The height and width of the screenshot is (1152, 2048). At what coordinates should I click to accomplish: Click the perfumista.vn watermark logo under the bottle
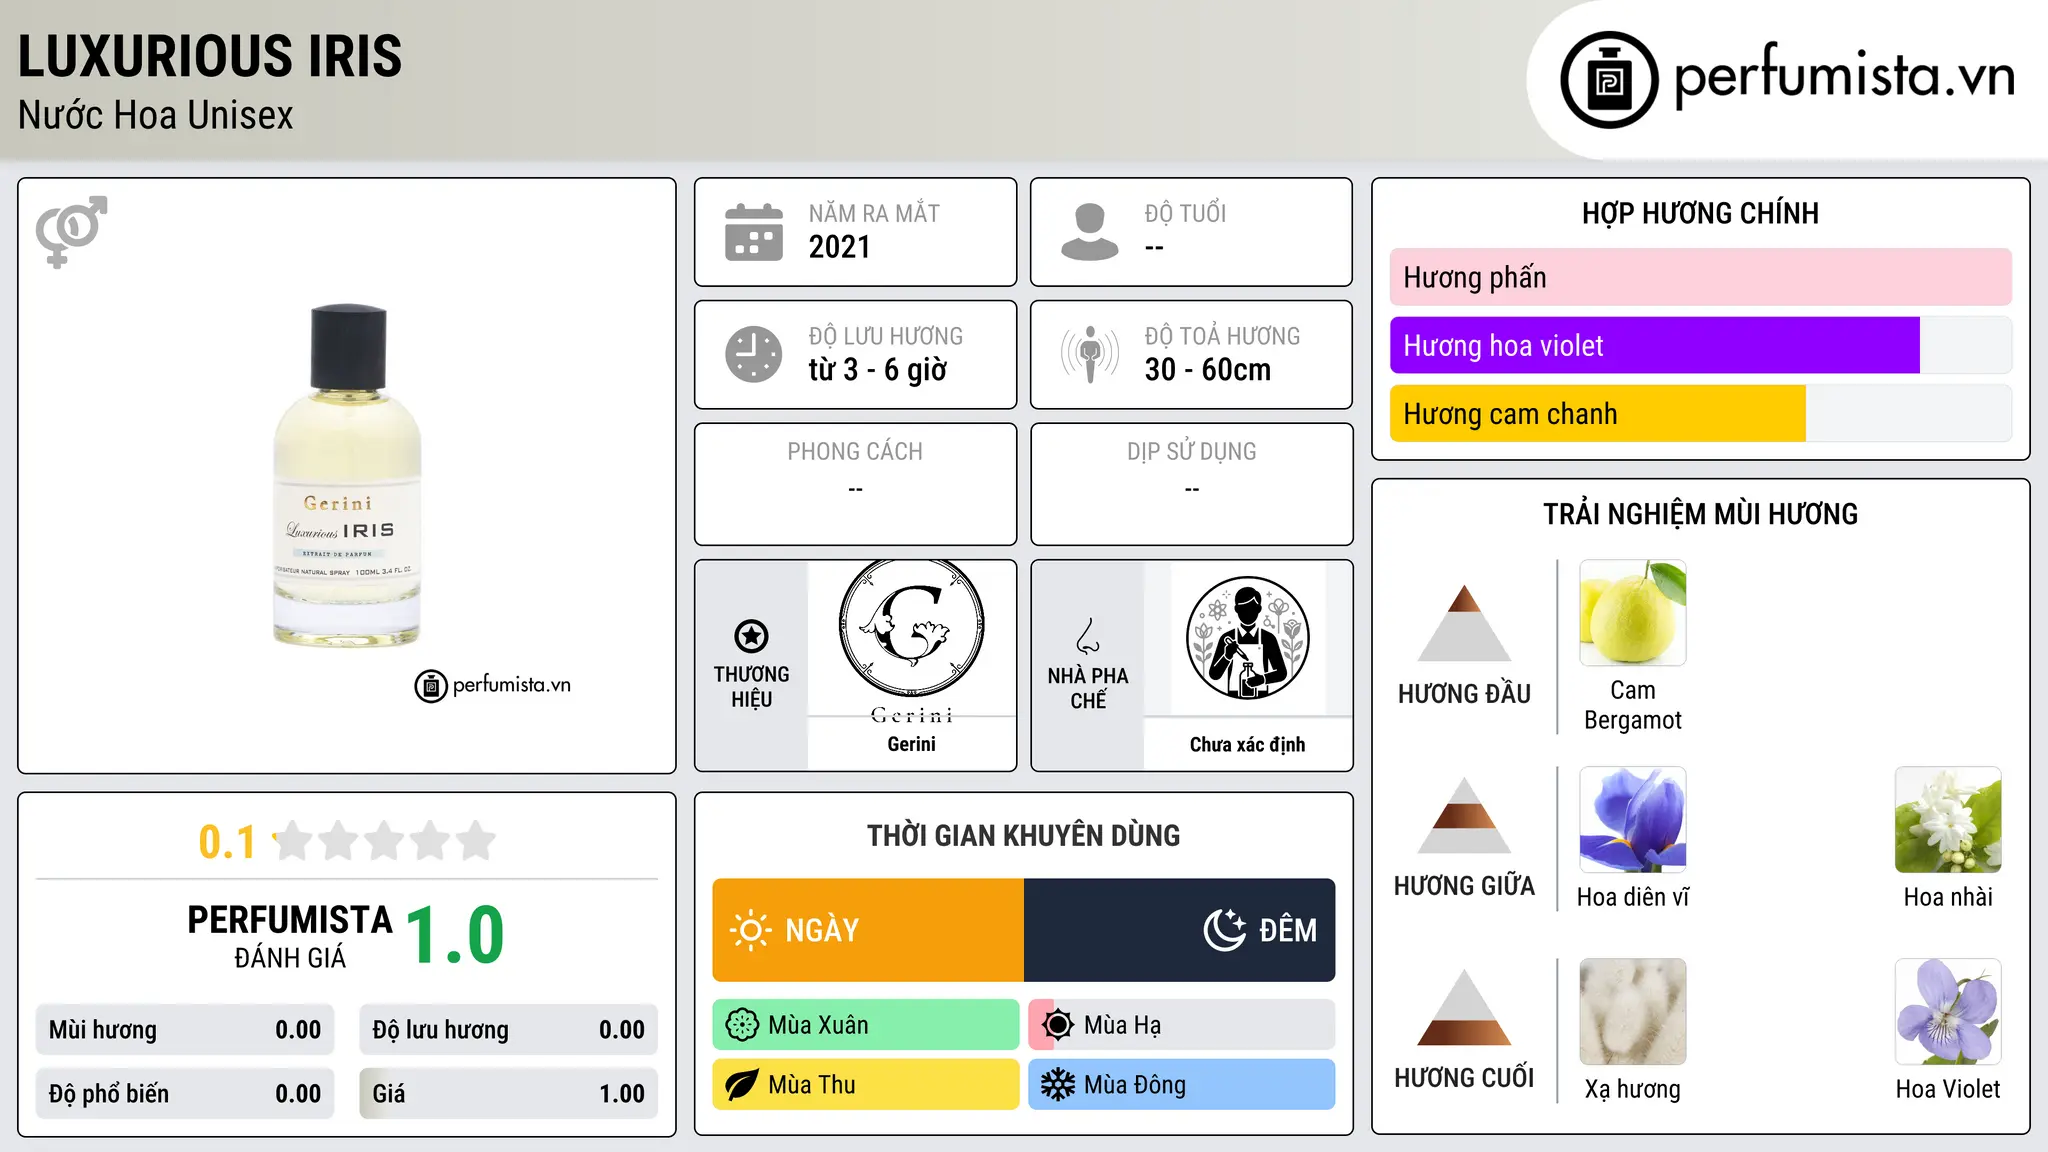493,686
